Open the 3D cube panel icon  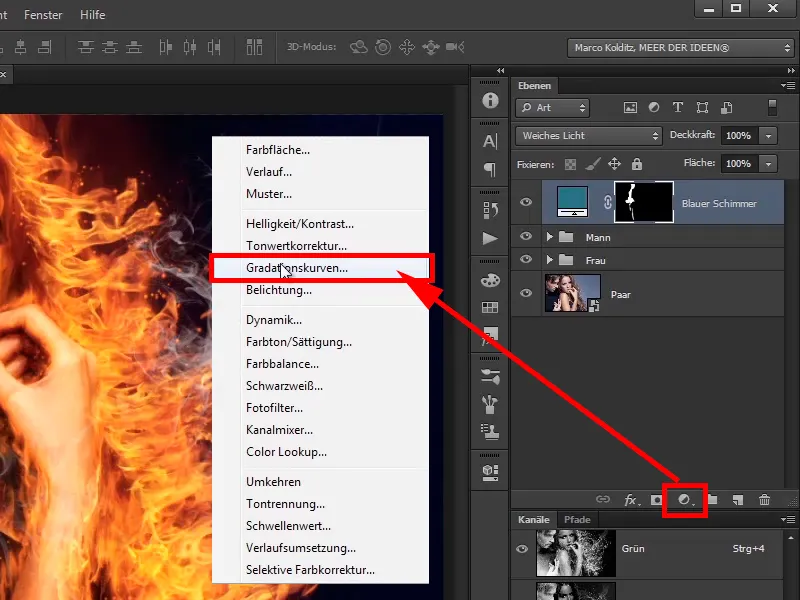[x=490, y=472]
